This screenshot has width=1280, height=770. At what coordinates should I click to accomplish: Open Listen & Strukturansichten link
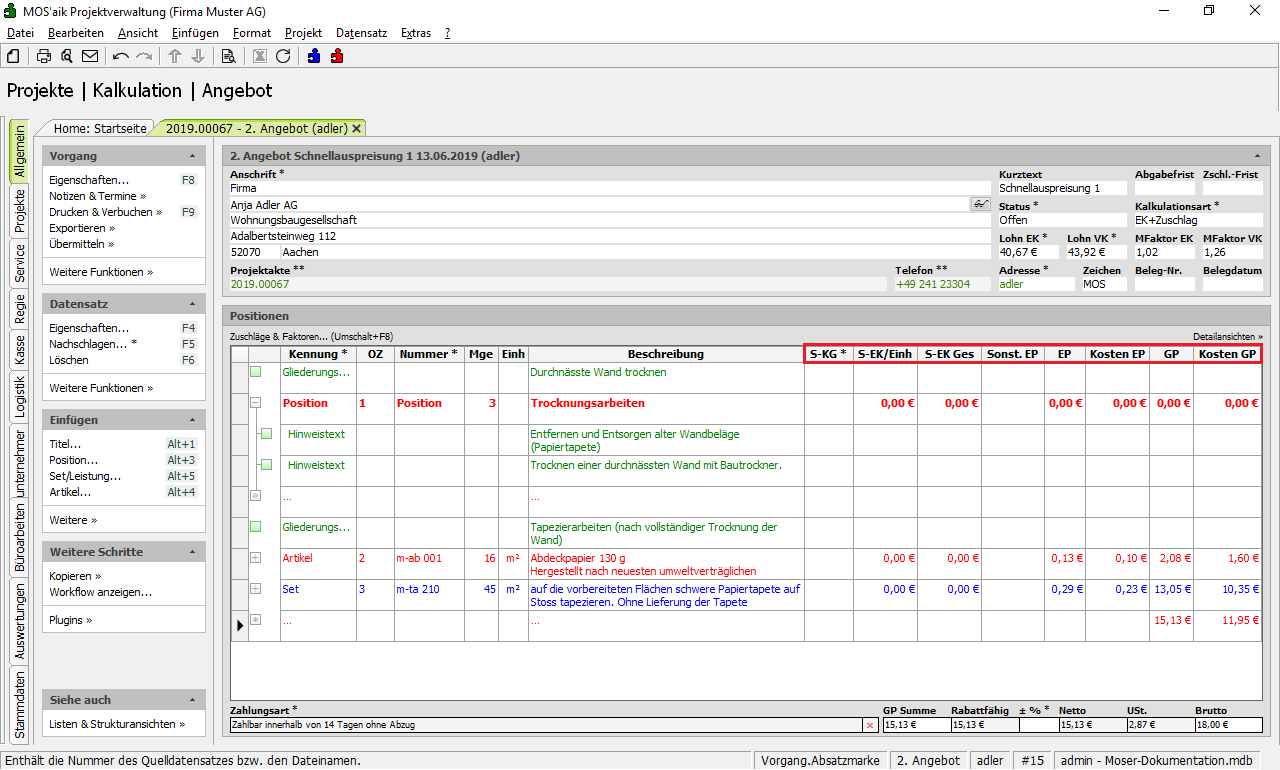click(113, 724)
